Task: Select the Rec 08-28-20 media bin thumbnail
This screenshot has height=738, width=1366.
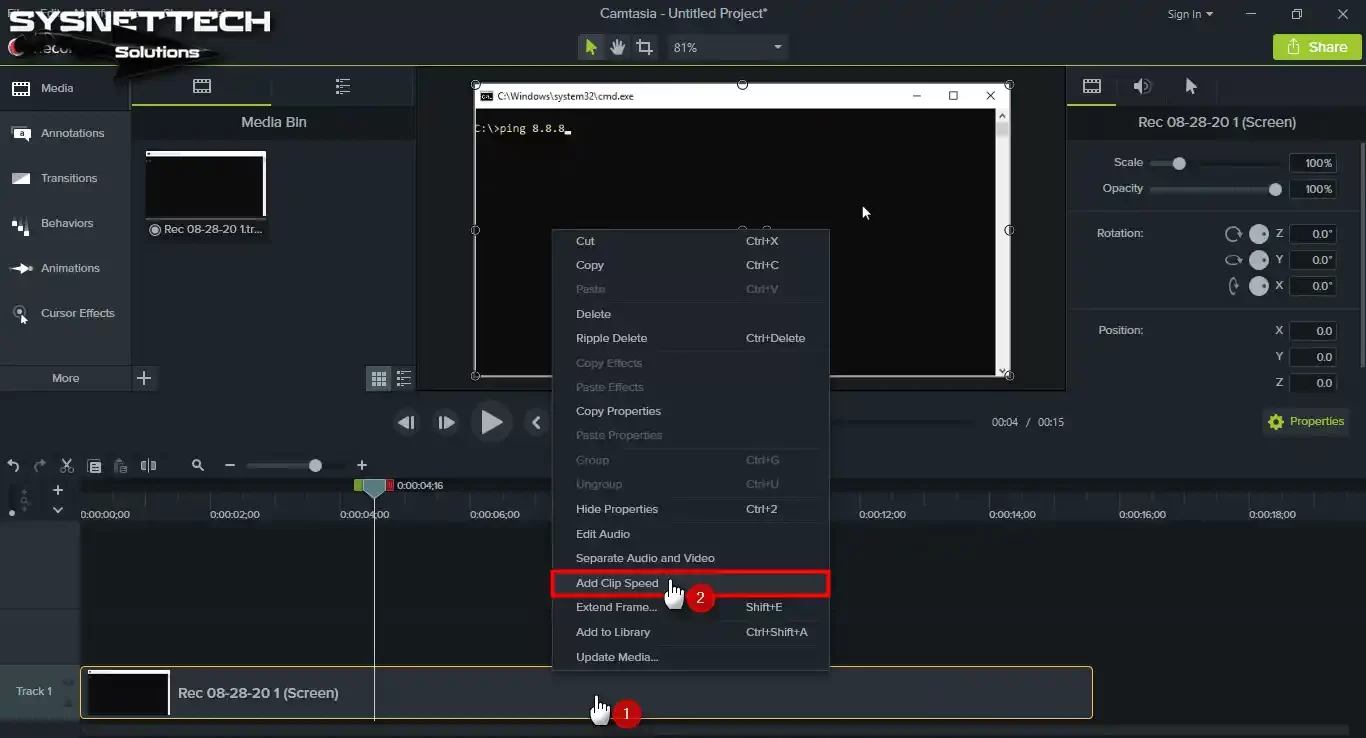Action: (x=206, y=185)
